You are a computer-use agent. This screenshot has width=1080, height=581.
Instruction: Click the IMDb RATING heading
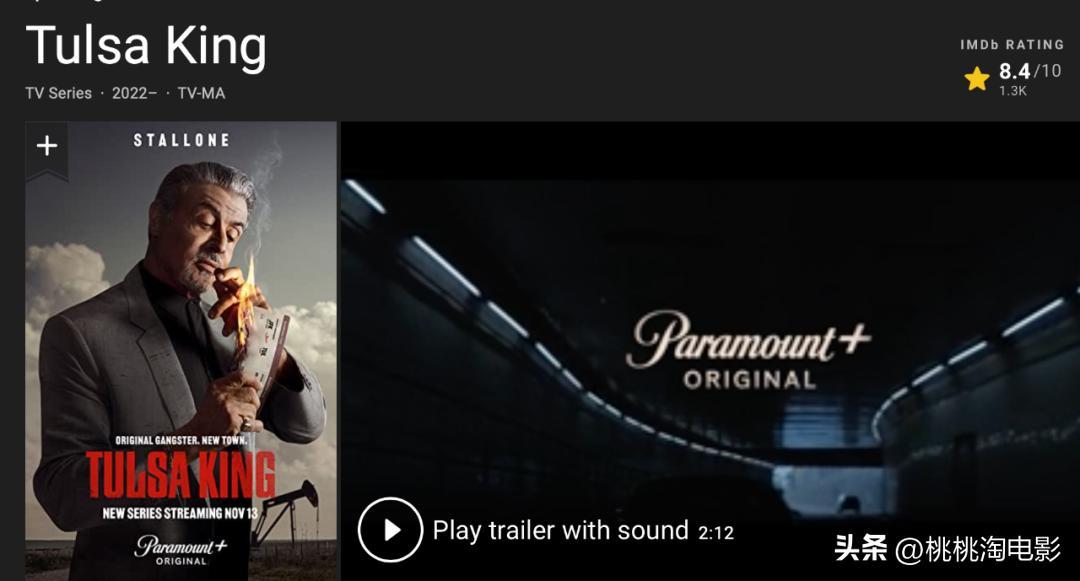1012,45
